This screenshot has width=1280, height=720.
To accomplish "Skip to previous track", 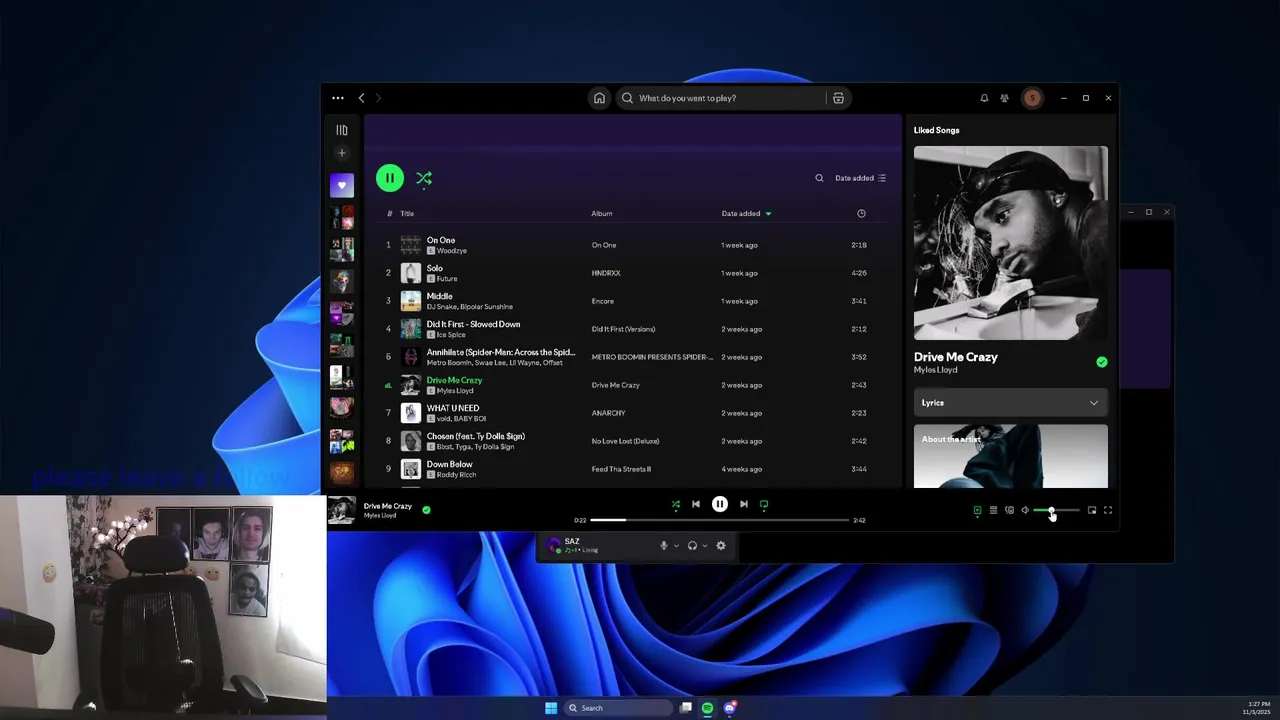I will pyautogui.click(x=696, y=504).
